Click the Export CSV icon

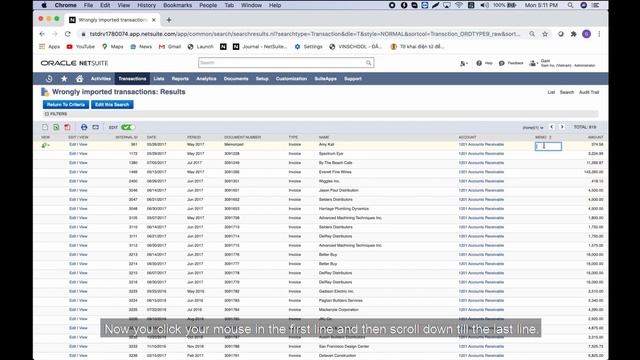(45, 127)
